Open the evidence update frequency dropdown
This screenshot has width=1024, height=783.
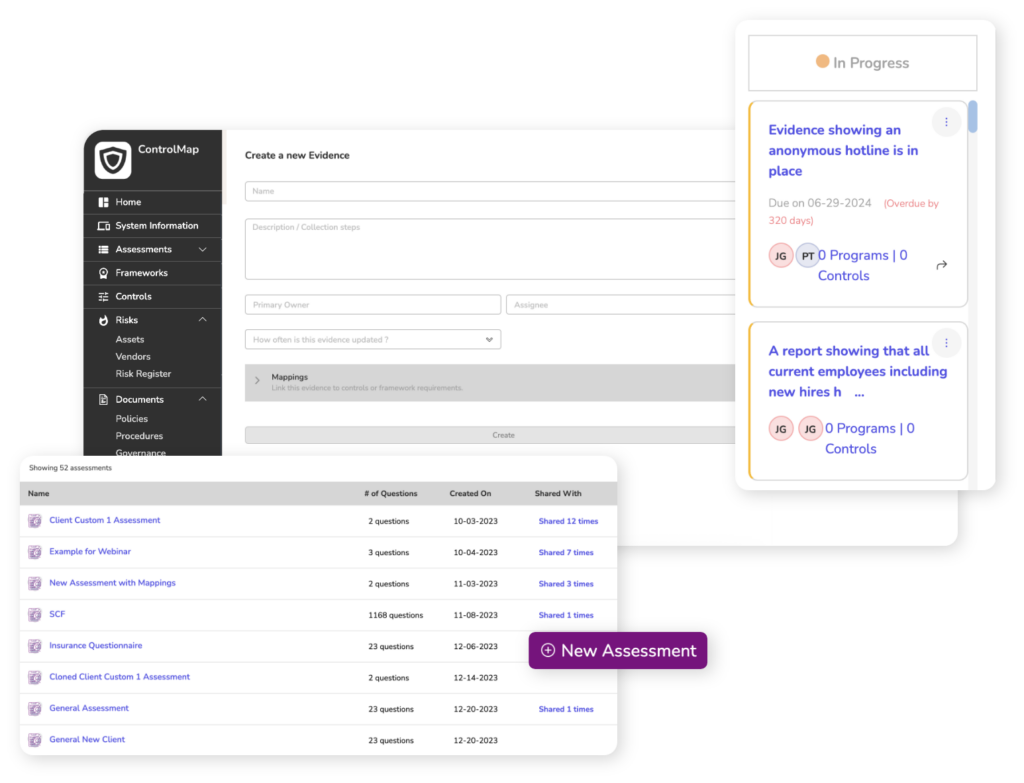point(372,339)
